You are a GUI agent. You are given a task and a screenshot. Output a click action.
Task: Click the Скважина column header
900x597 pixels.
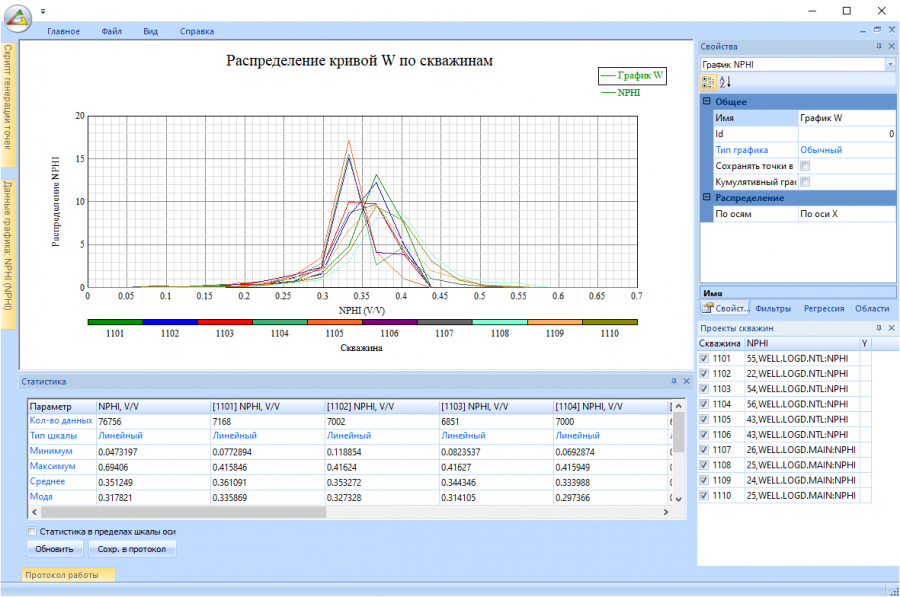[720, 343]
